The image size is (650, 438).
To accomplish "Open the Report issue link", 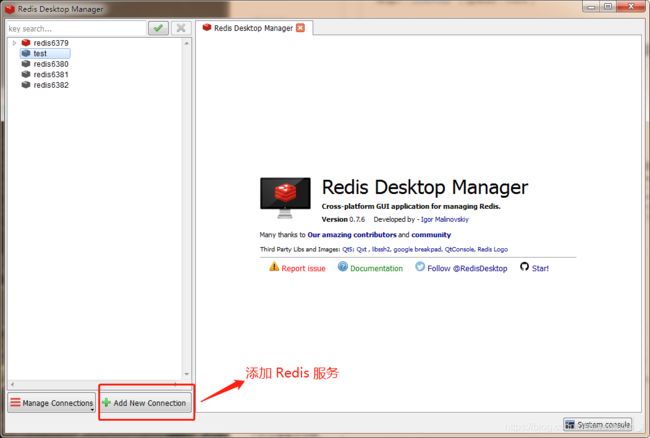I will [303, 269].
